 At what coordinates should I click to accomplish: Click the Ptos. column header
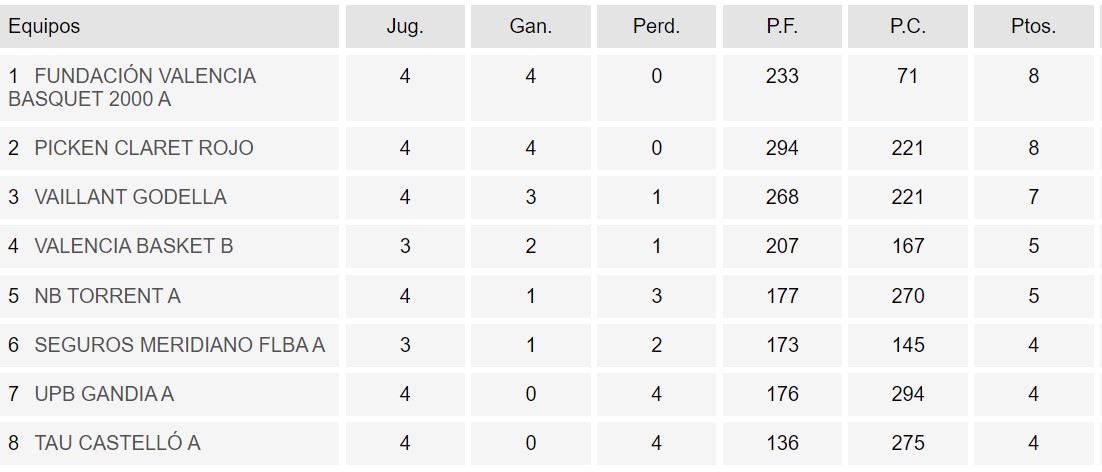point(1033,27)
